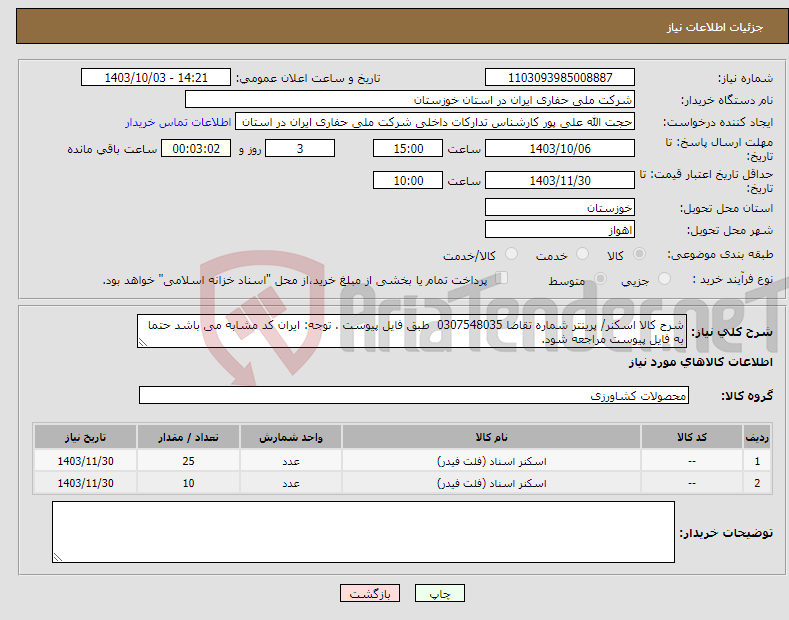This screenshot has height=620, width=789.
Task: Click the goods group field محصولات کشاورزی
Action: pos(414,396)
